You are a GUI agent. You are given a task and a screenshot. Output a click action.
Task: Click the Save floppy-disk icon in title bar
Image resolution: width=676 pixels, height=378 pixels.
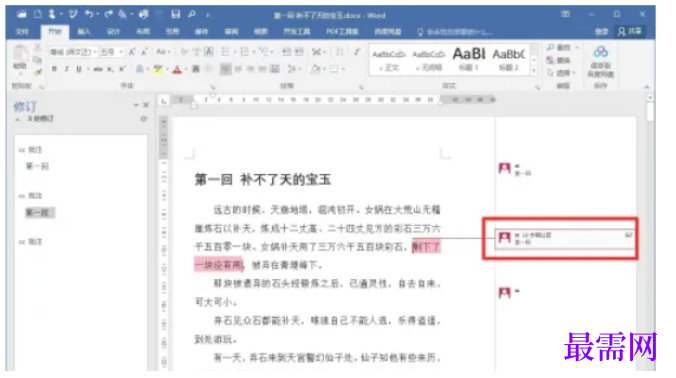[x=175, y=14]
